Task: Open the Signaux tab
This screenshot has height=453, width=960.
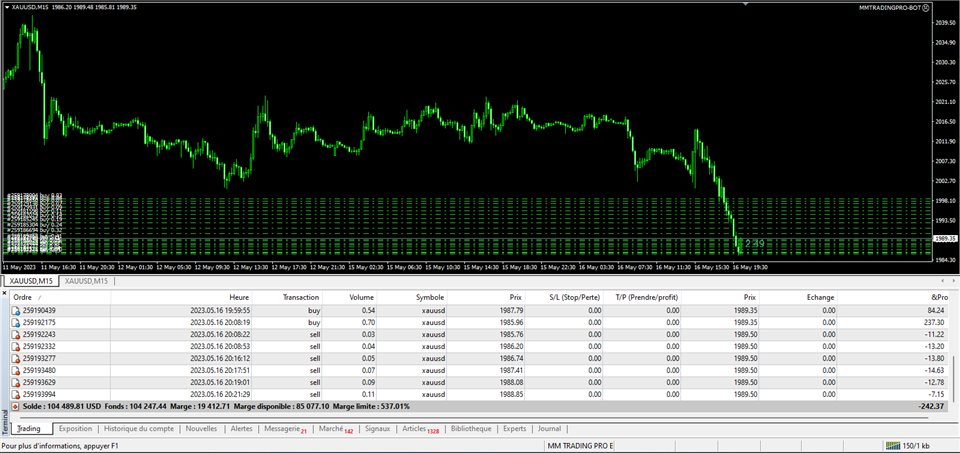Action: [x=377, y=429]
